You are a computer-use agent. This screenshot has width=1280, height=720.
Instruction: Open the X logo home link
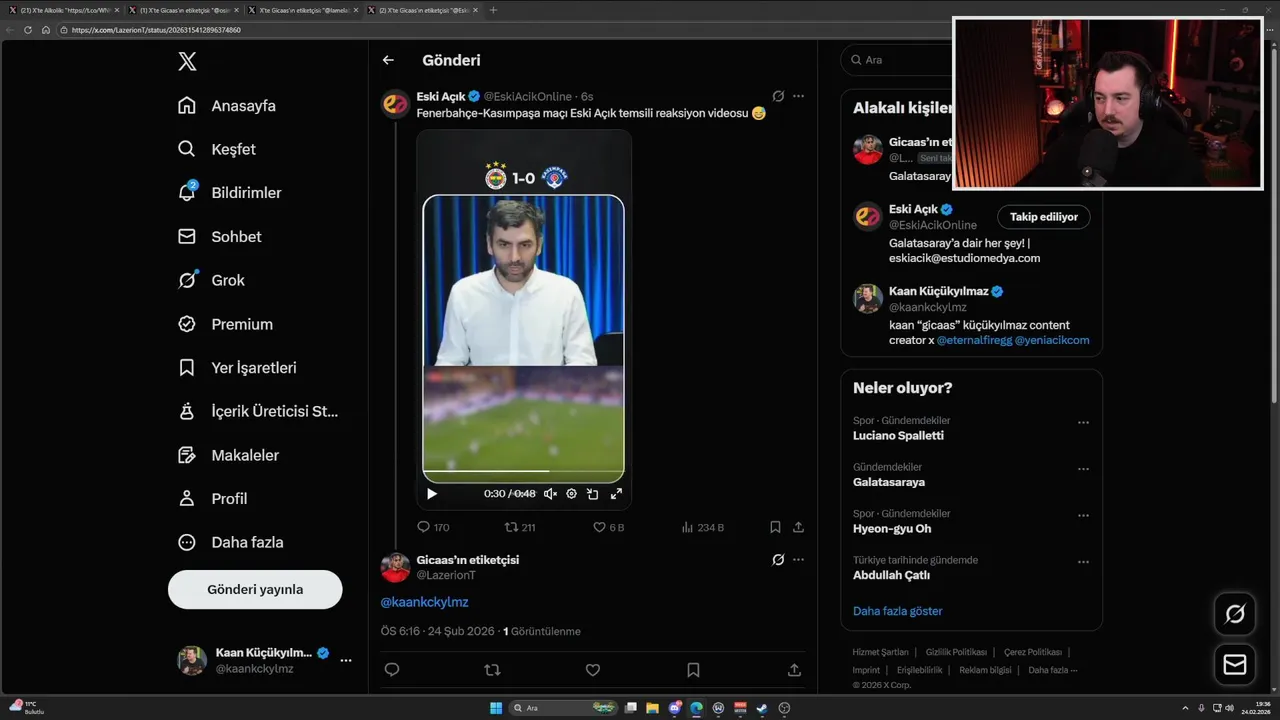point(187,62)
